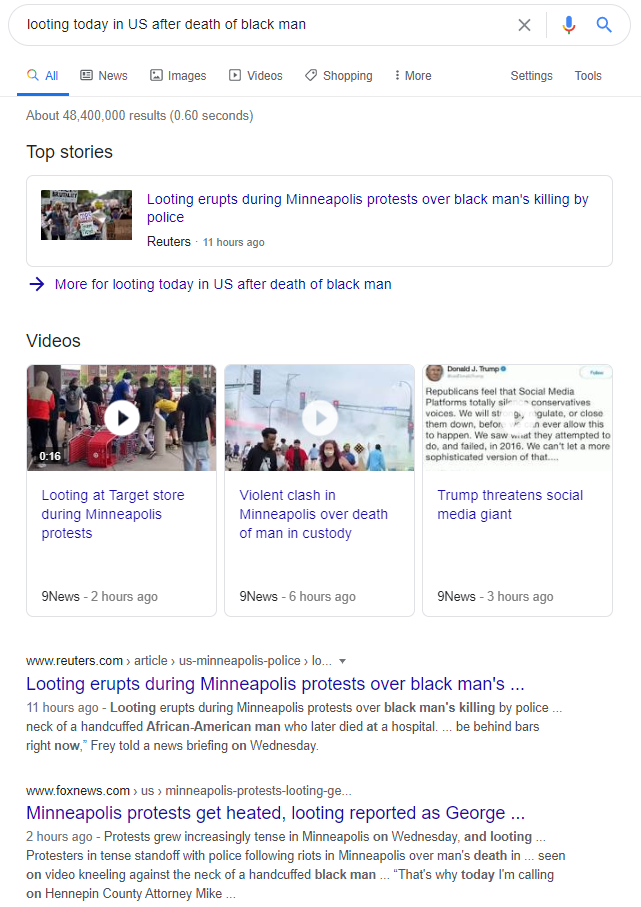Open the Trump tweet video thumbnail
The image size is (641, 907).
click(x=517, y=418)
